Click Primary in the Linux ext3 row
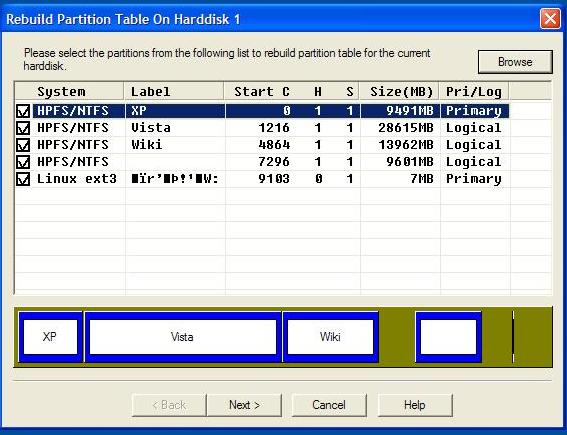 point(474,179)
